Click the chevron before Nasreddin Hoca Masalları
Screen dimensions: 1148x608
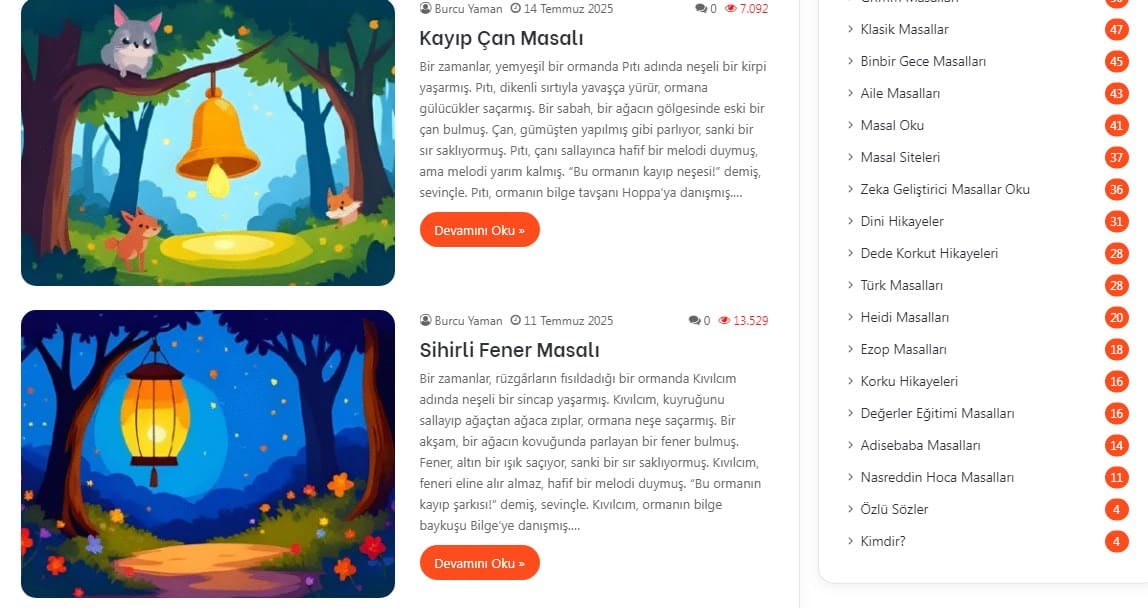[x=850, y=477]
